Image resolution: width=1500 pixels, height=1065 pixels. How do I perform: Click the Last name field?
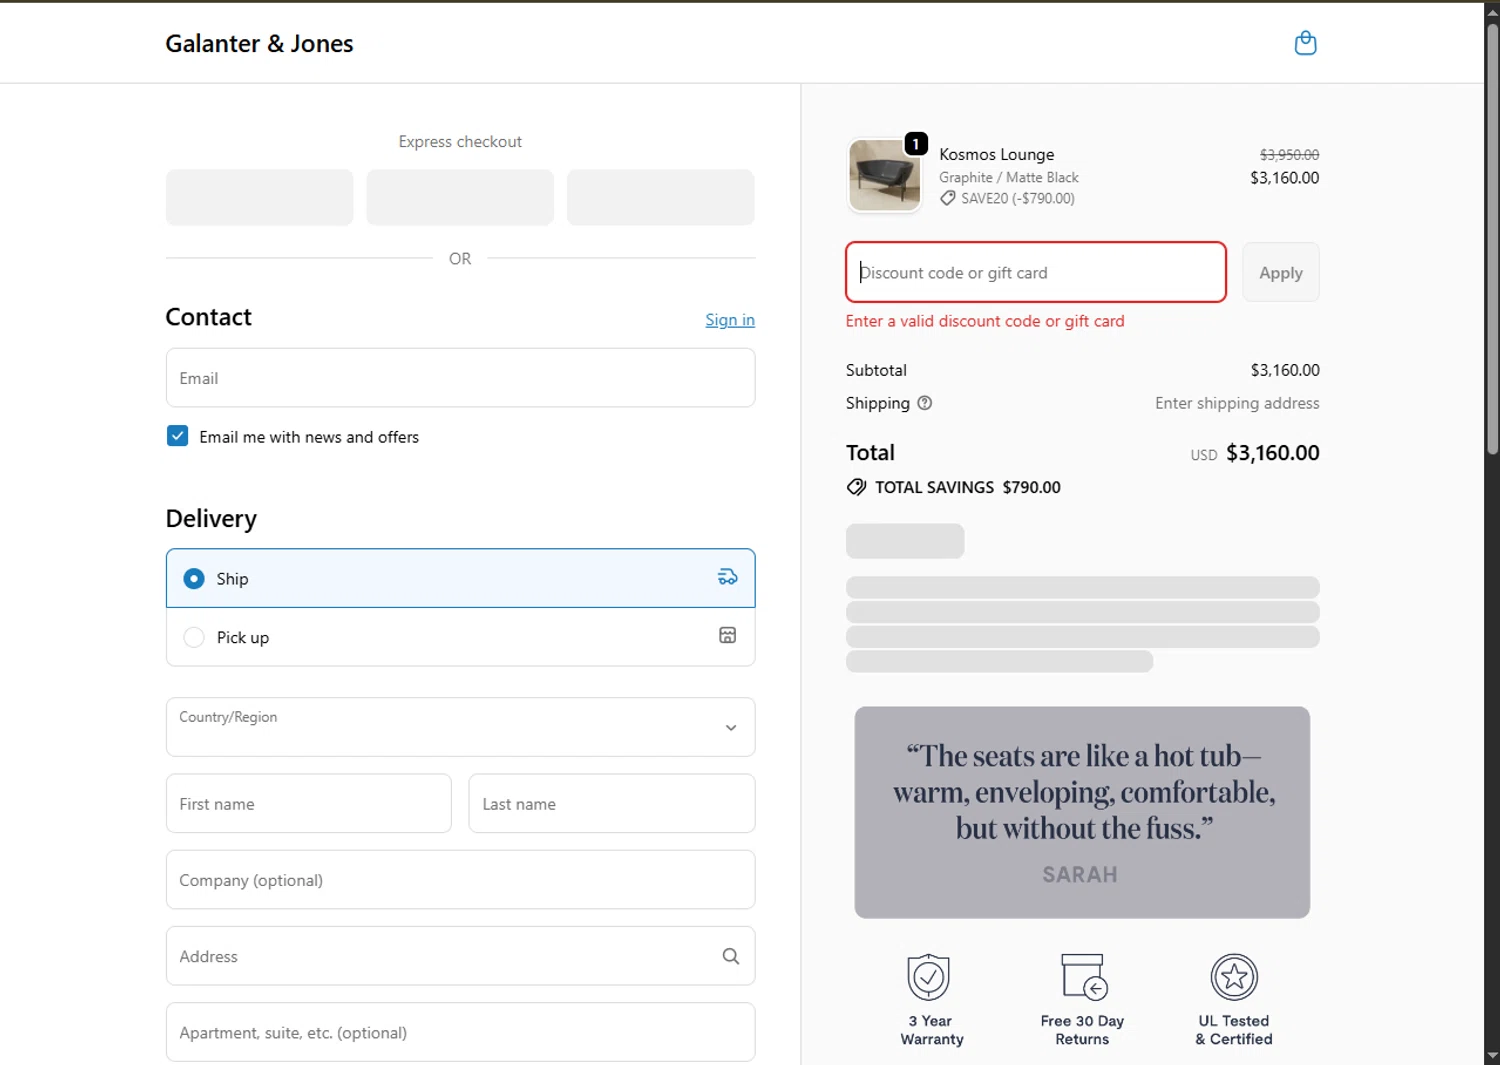click(x=612, y=804)
